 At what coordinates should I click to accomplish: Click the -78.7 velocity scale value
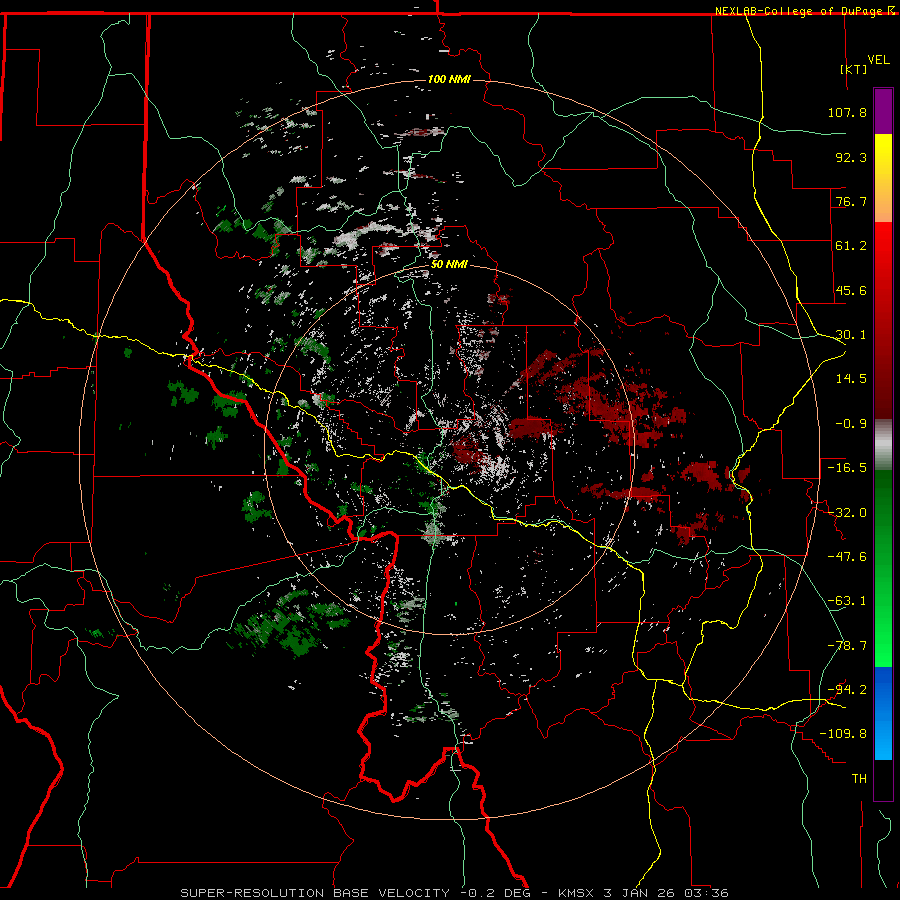click(x=847, y=646)
